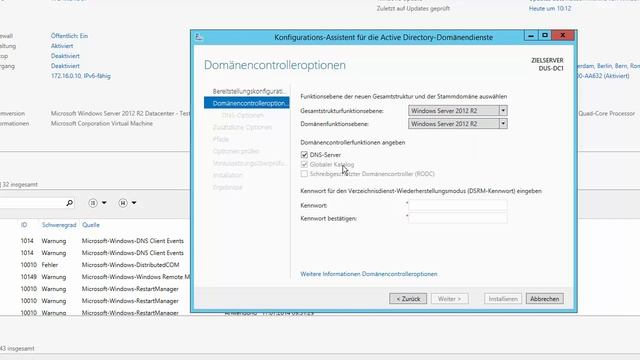Click the Heute um 10:12 update link
Image resolution: width=640 pixels, height=360 pixels.
[x=550, y=9]
